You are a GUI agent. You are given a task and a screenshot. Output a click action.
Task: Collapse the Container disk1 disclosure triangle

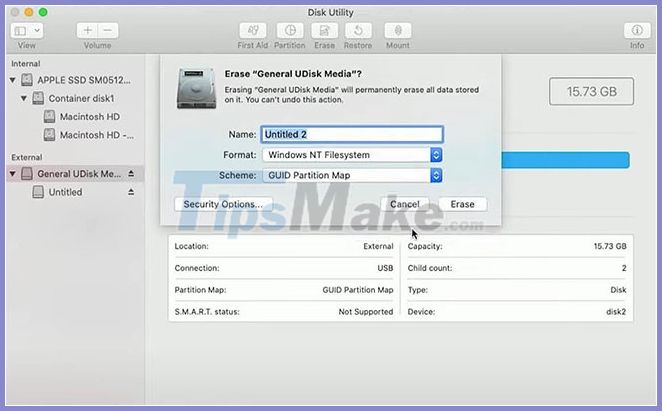pos(24,98)
